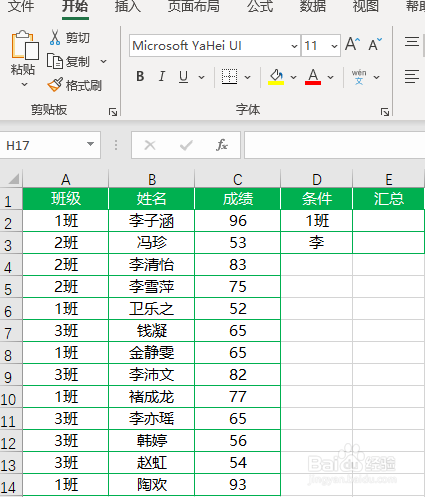Click the Select All corner triangle

[13, 179]
